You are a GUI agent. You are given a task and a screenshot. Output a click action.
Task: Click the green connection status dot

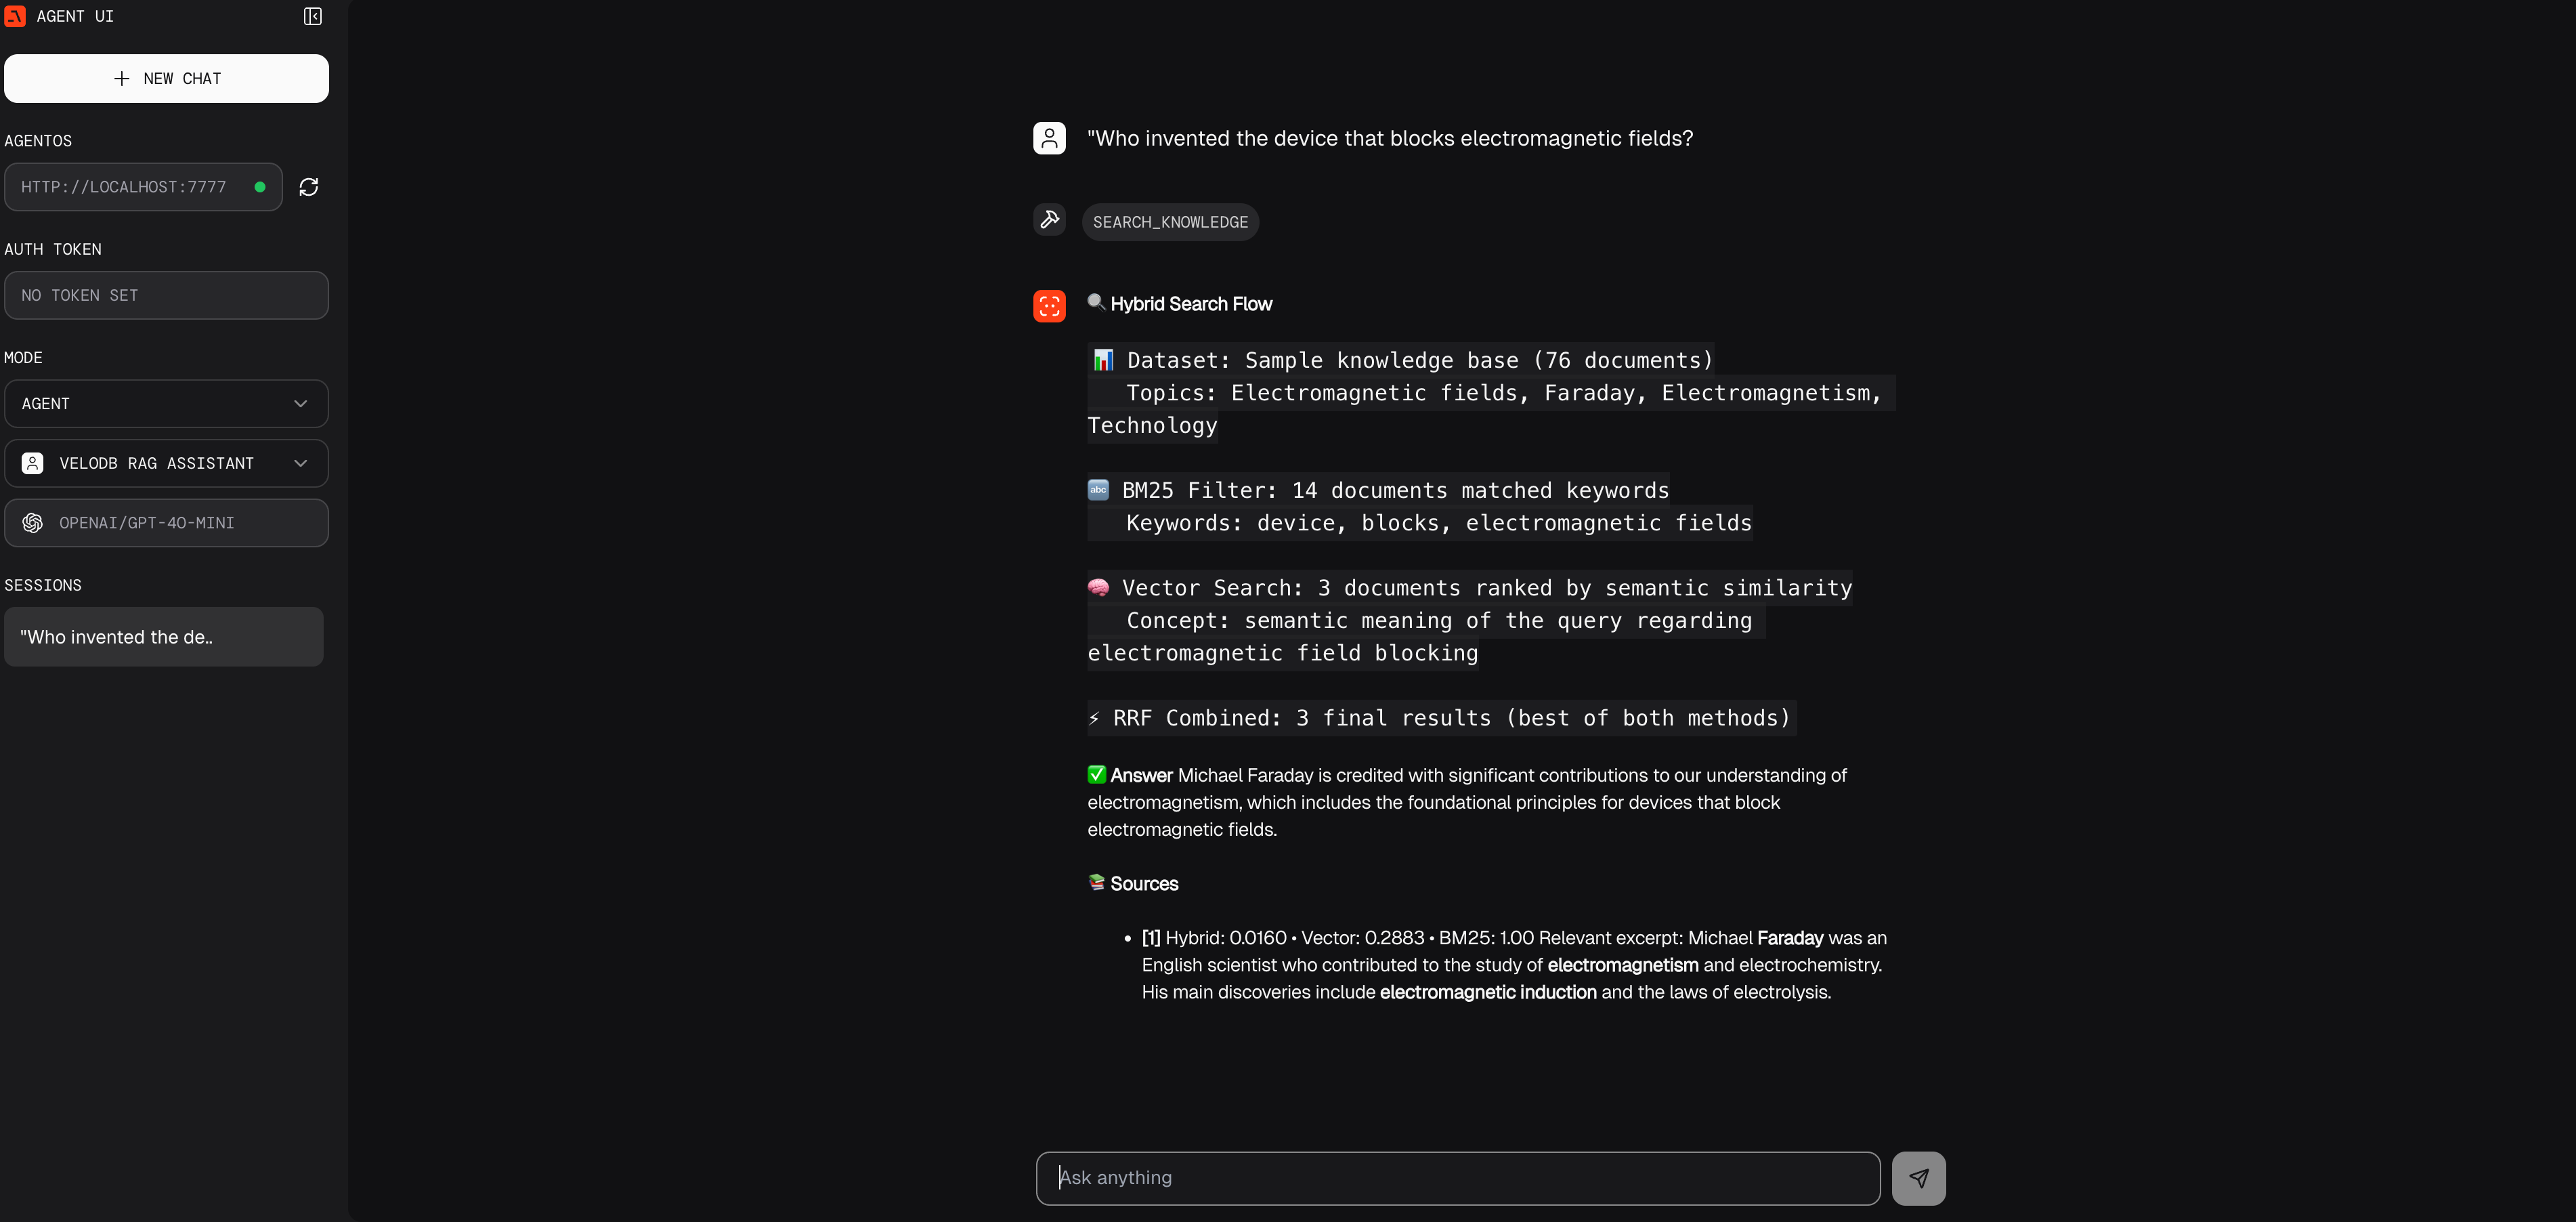pyautogui.click(x=260, y=187)
